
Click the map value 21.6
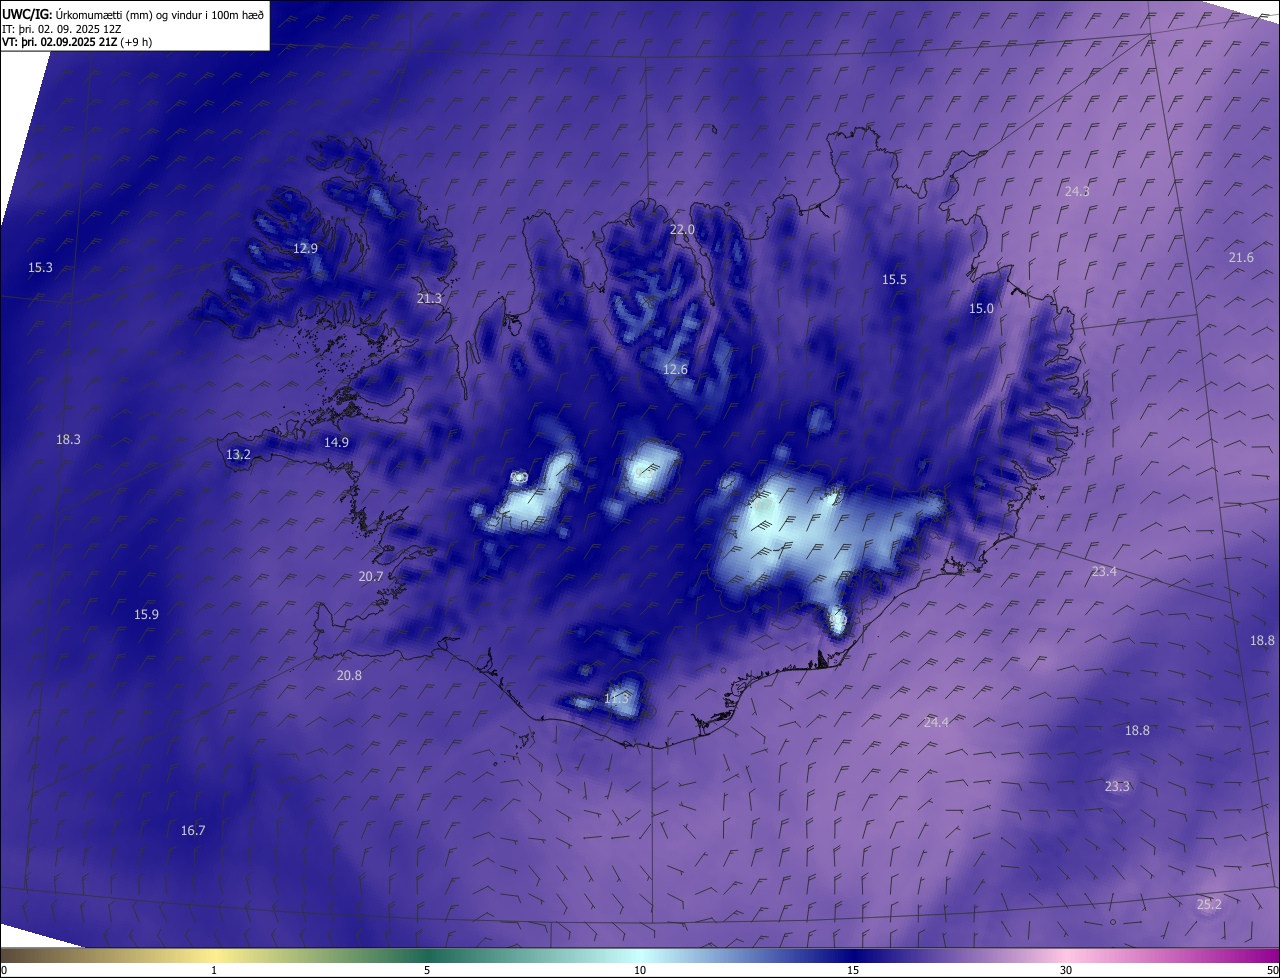[1241, 257]
